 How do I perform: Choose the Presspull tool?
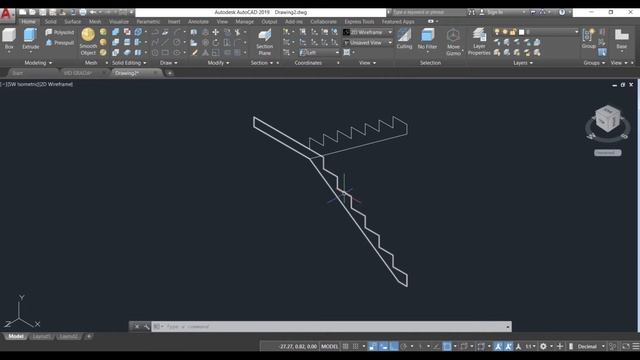tap(60, 42)
